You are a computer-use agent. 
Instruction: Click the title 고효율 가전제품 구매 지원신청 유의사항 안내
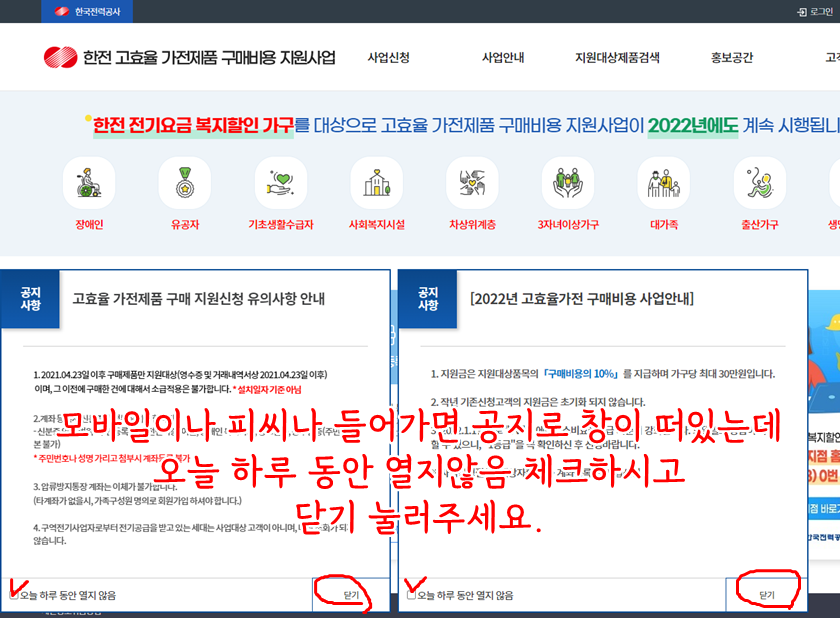tap(198, 299)
